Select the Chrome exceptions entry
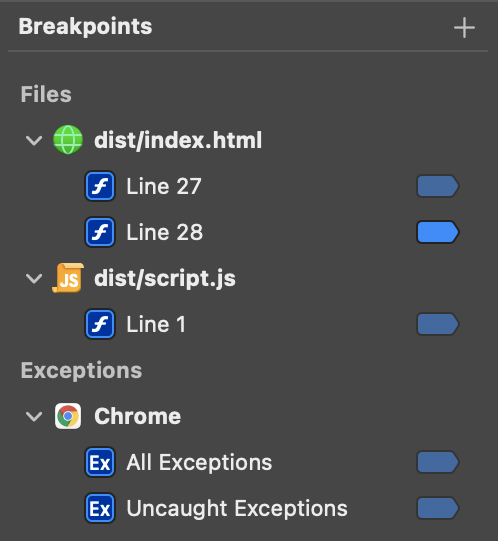498x541 pixels. [x=138, y=416]
